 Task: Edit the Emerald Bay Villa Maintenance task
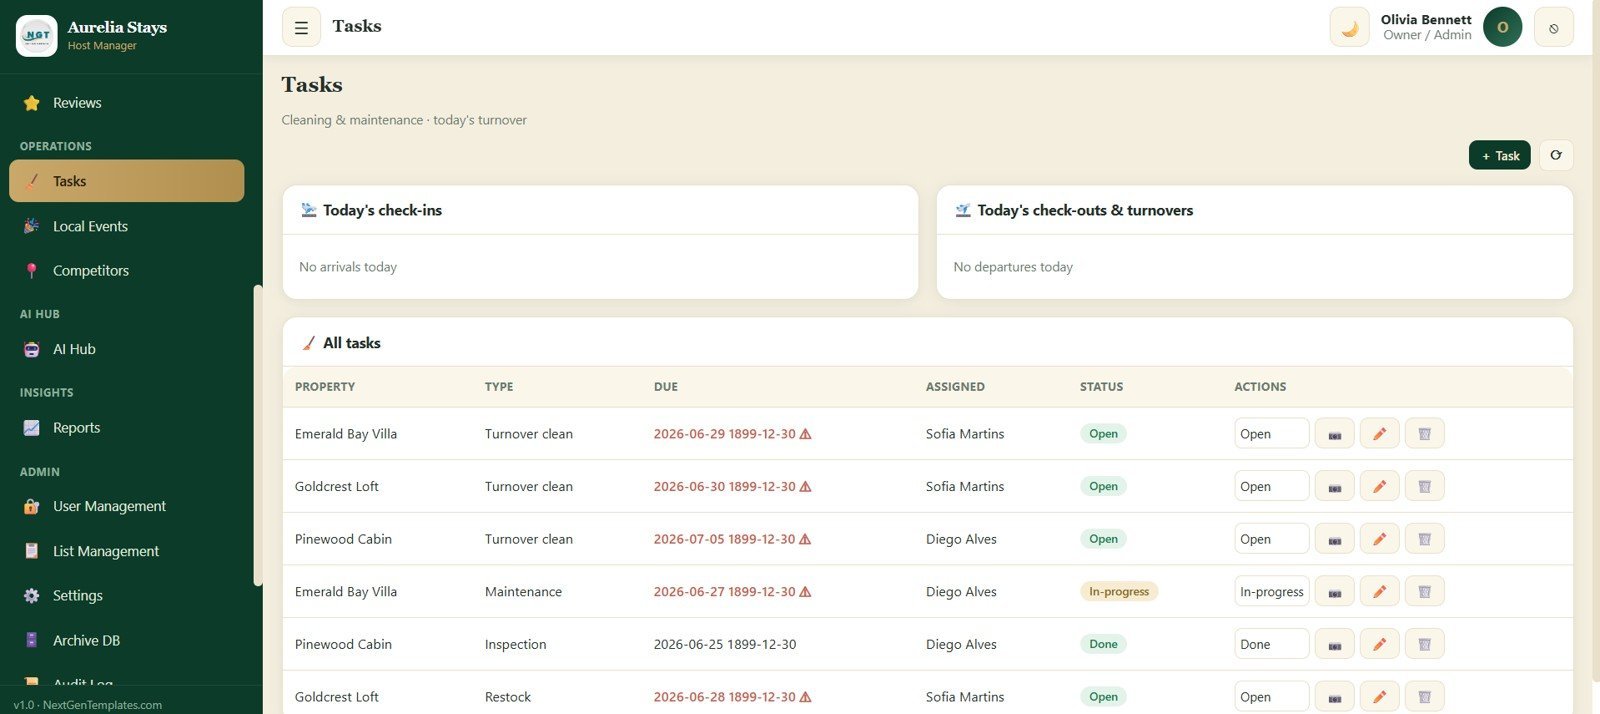[1379, 592]
